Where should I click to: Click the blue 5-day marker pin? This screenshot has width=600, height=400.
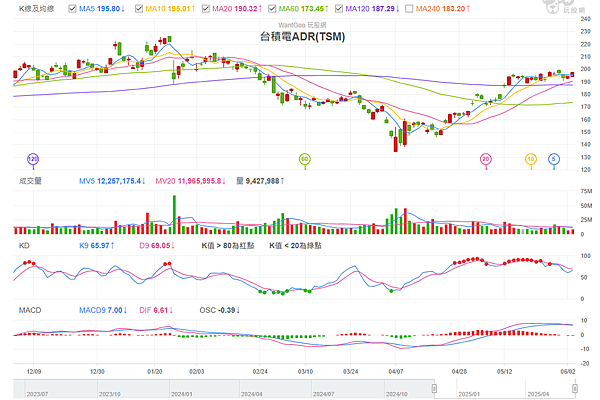tap(554, 159)
